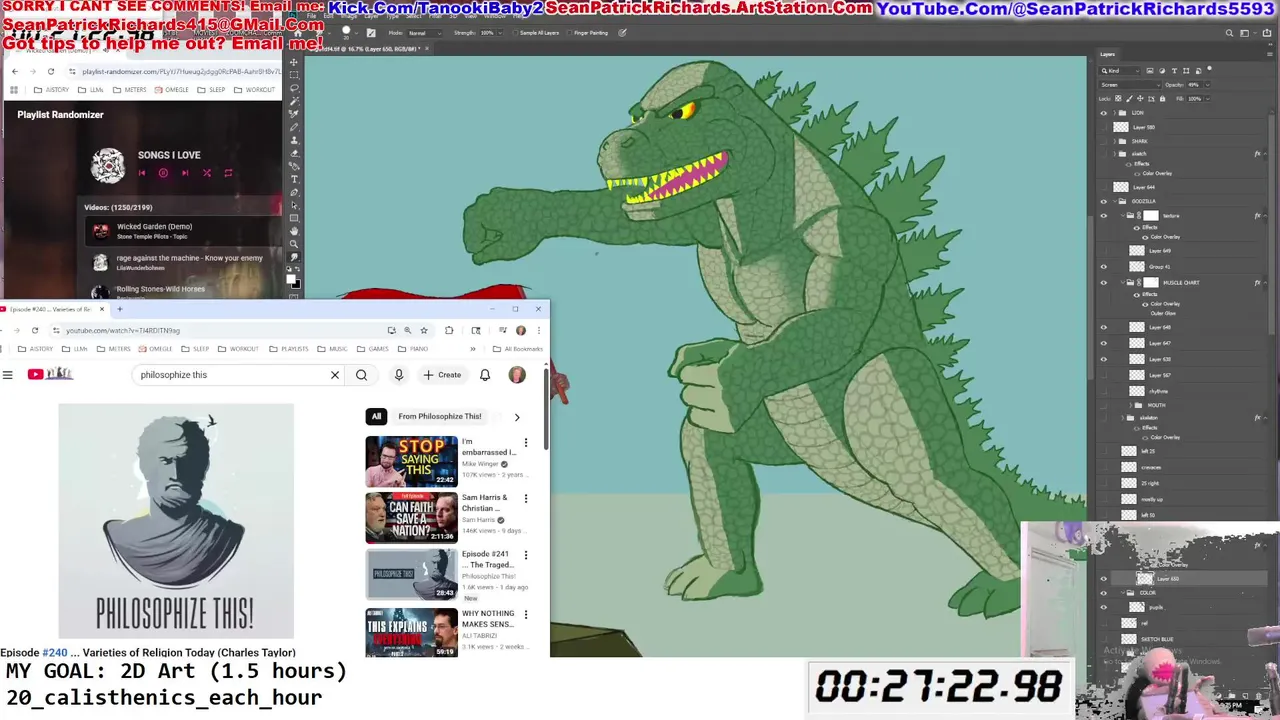
Task: Open the WORKOUT bookmark folder in YouTube window
Action: (x=239, y=349)
